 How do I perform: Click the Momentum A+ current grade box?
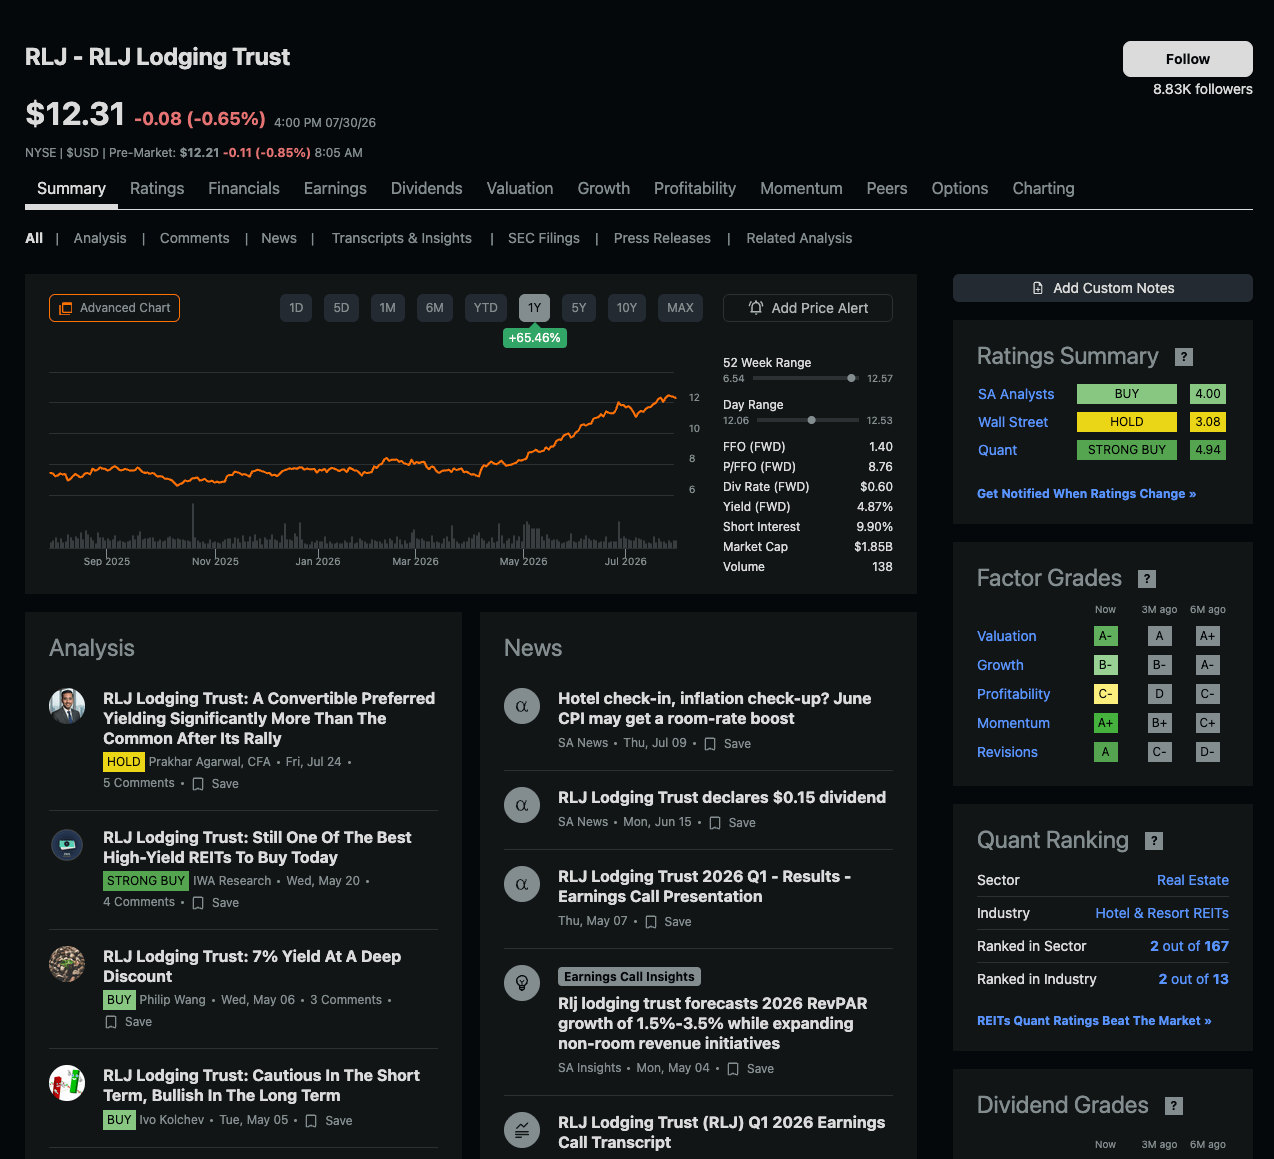1105,723
